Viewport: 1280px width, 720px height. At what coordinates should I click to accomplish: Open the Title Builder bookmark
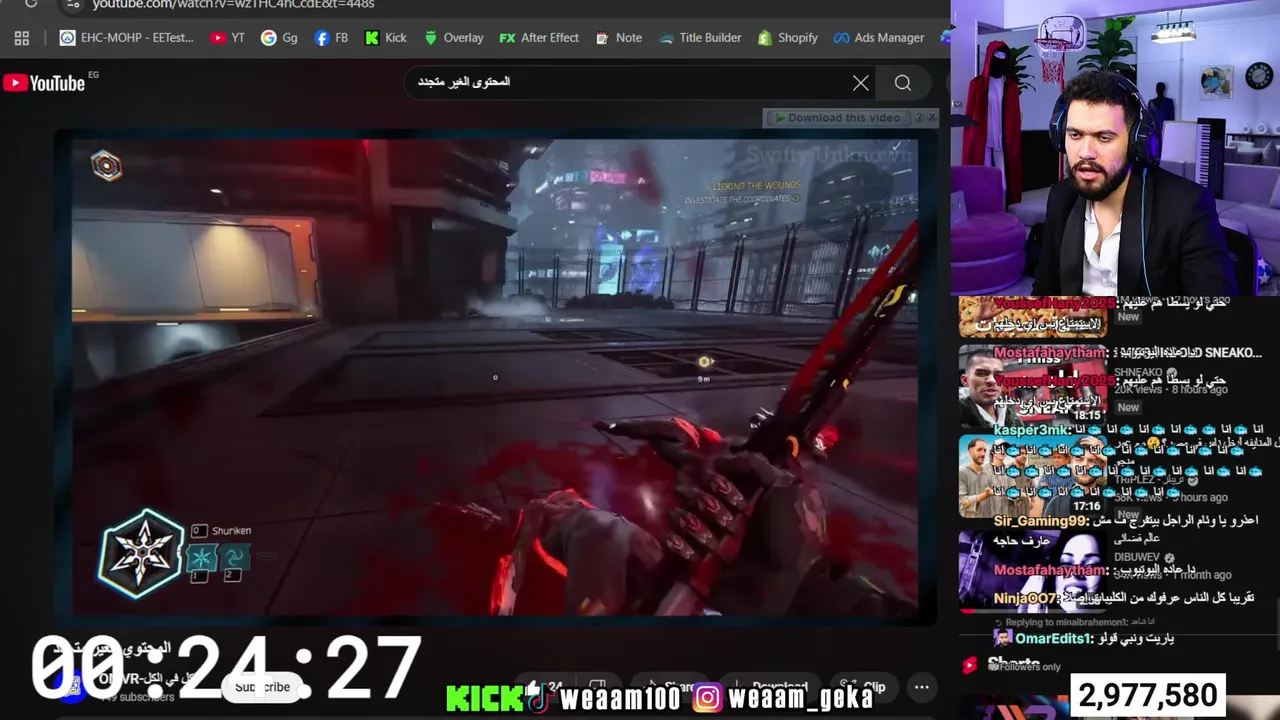(700, 38)
